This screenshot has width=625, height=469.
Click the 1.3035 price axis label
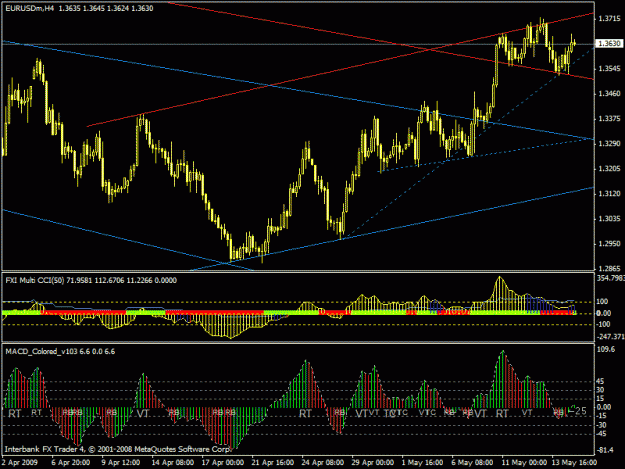pyautogui.click(x=609, y=219)
